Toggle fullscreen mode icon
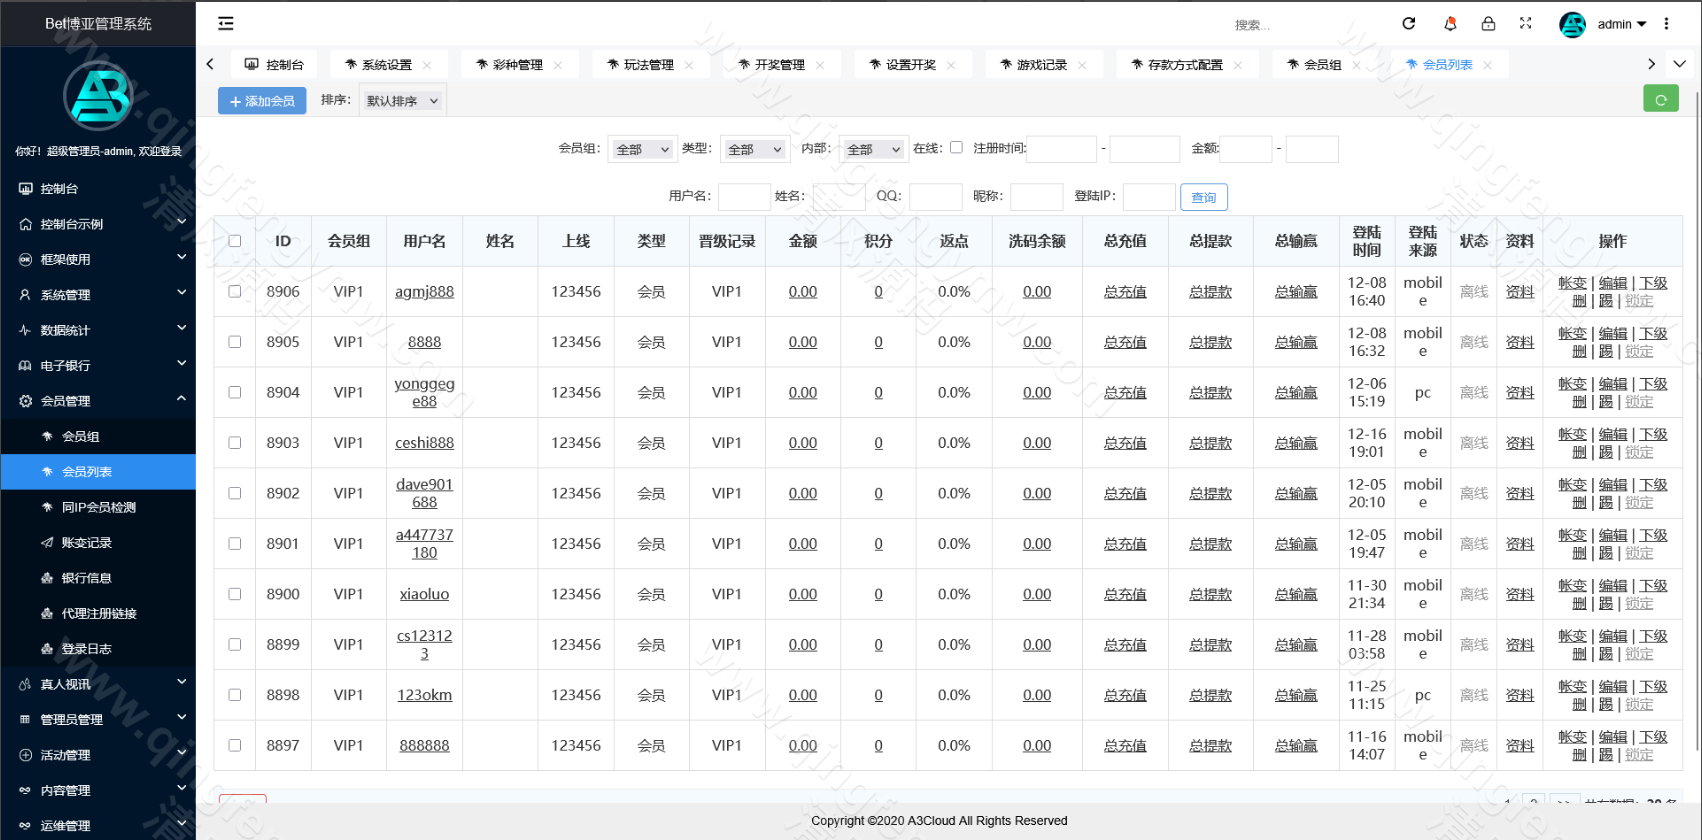This screenshot has width=1702, height=840. tap(1526, 24)
